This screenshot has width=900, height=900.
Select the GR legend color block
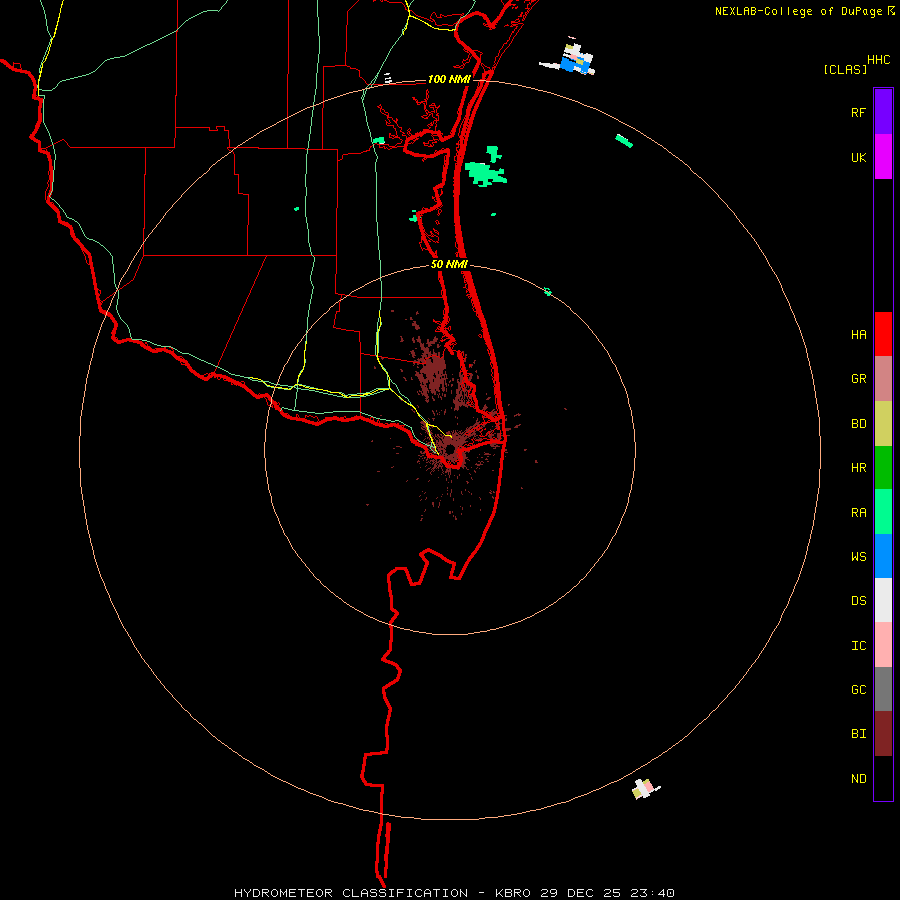coord(883,379)
